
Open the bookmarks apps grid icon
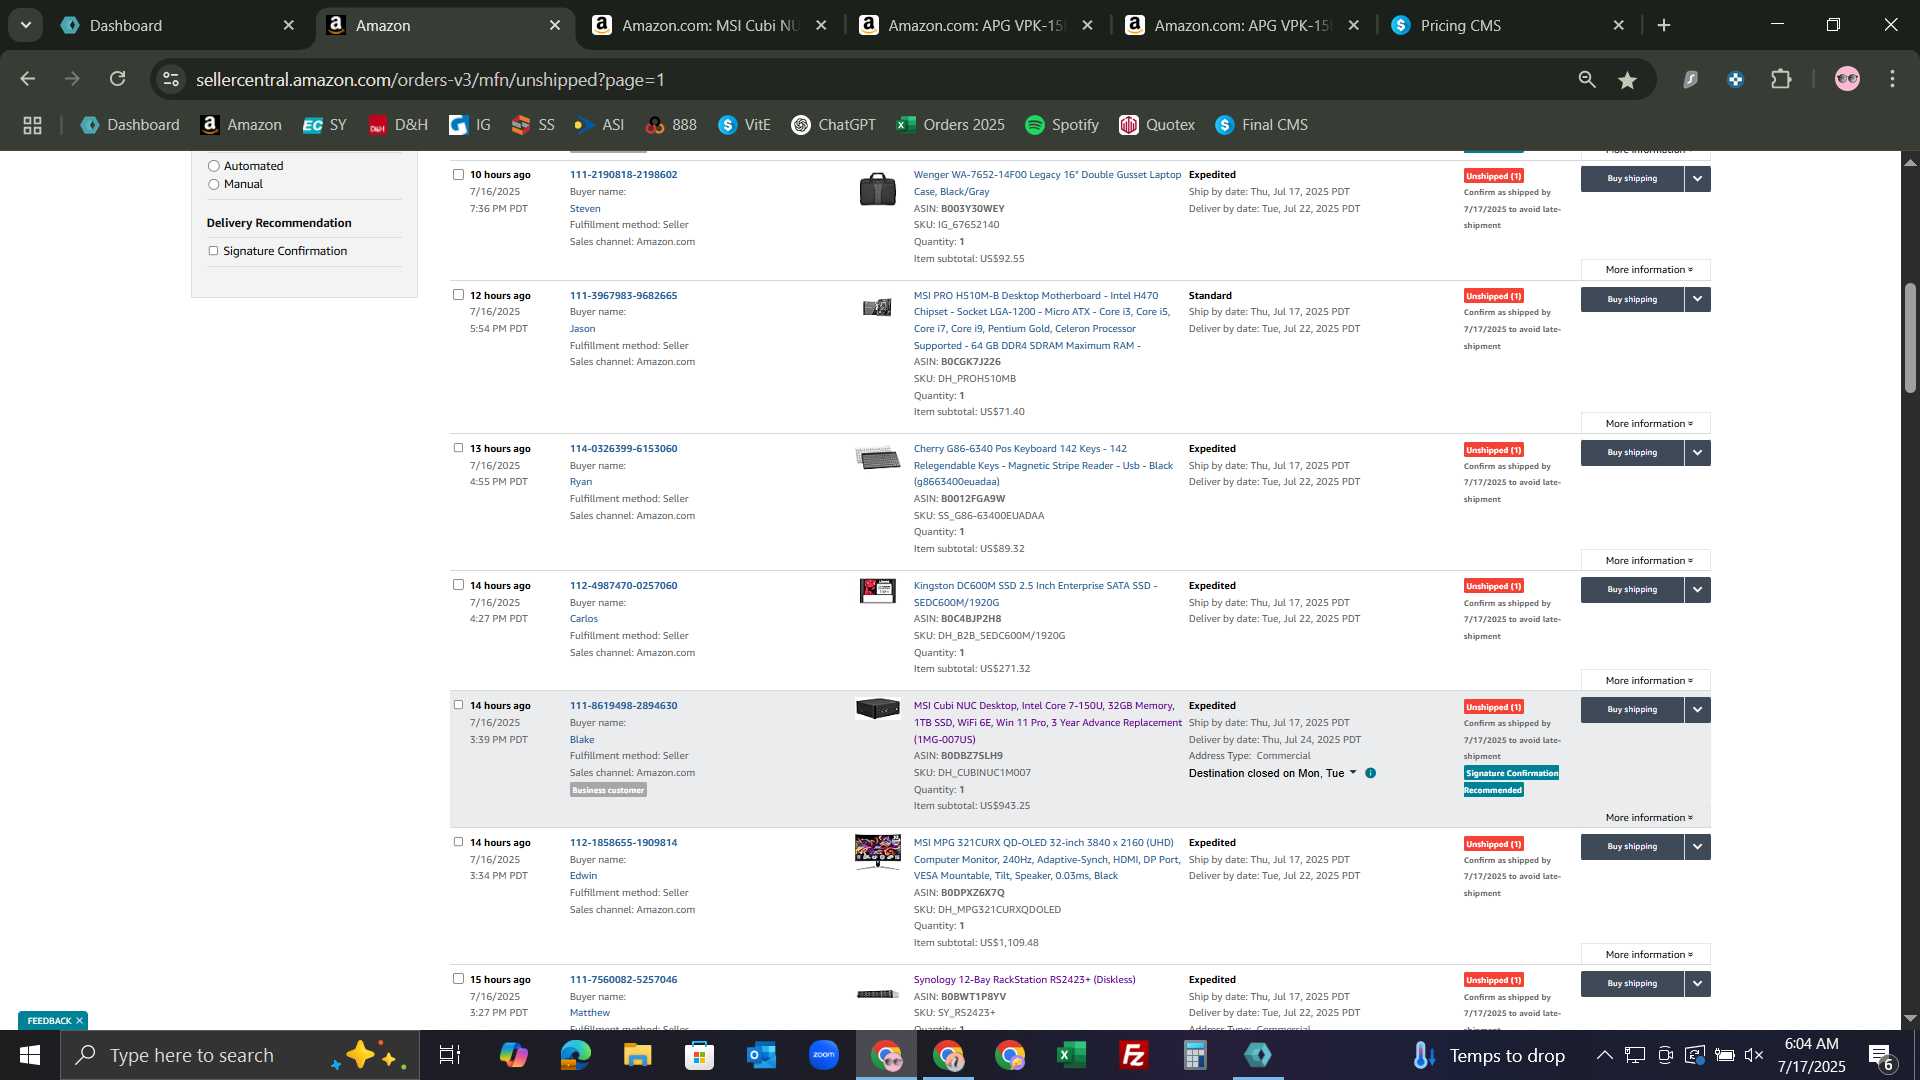[32, 125]
